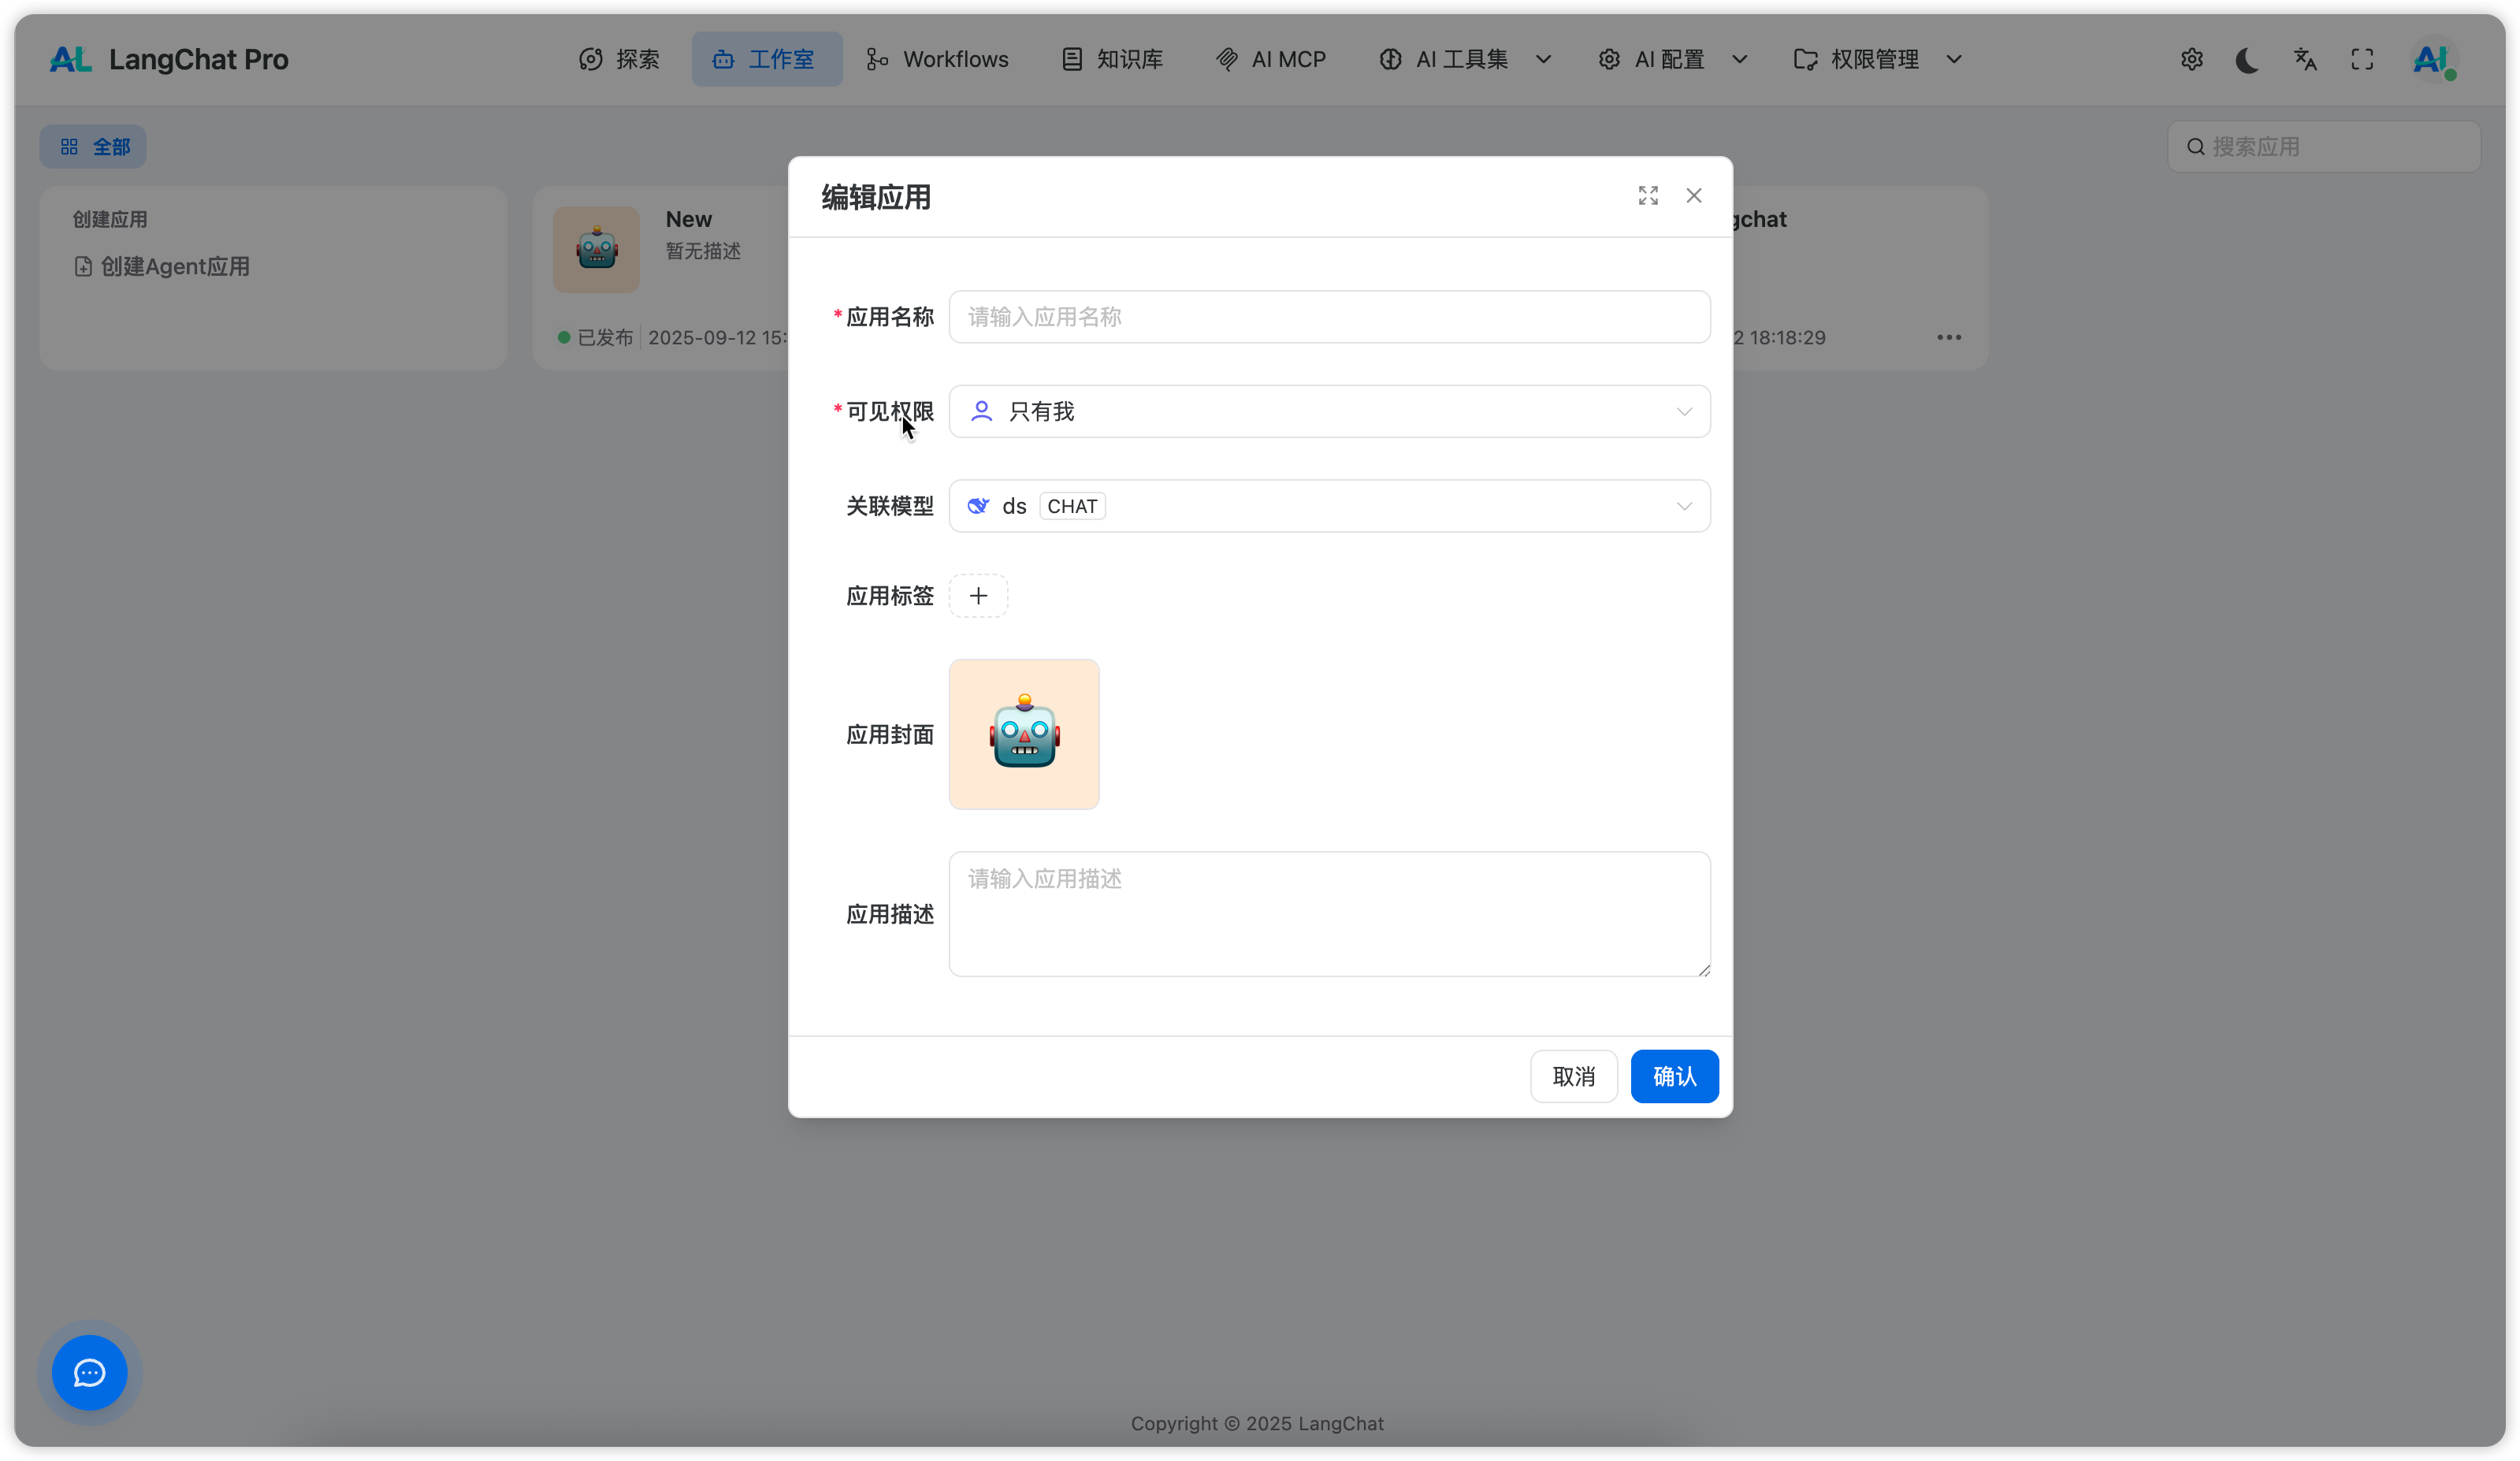
Task: Click the chat bubble floating button
Action: pyautogui.click(x=89, y=1372)
